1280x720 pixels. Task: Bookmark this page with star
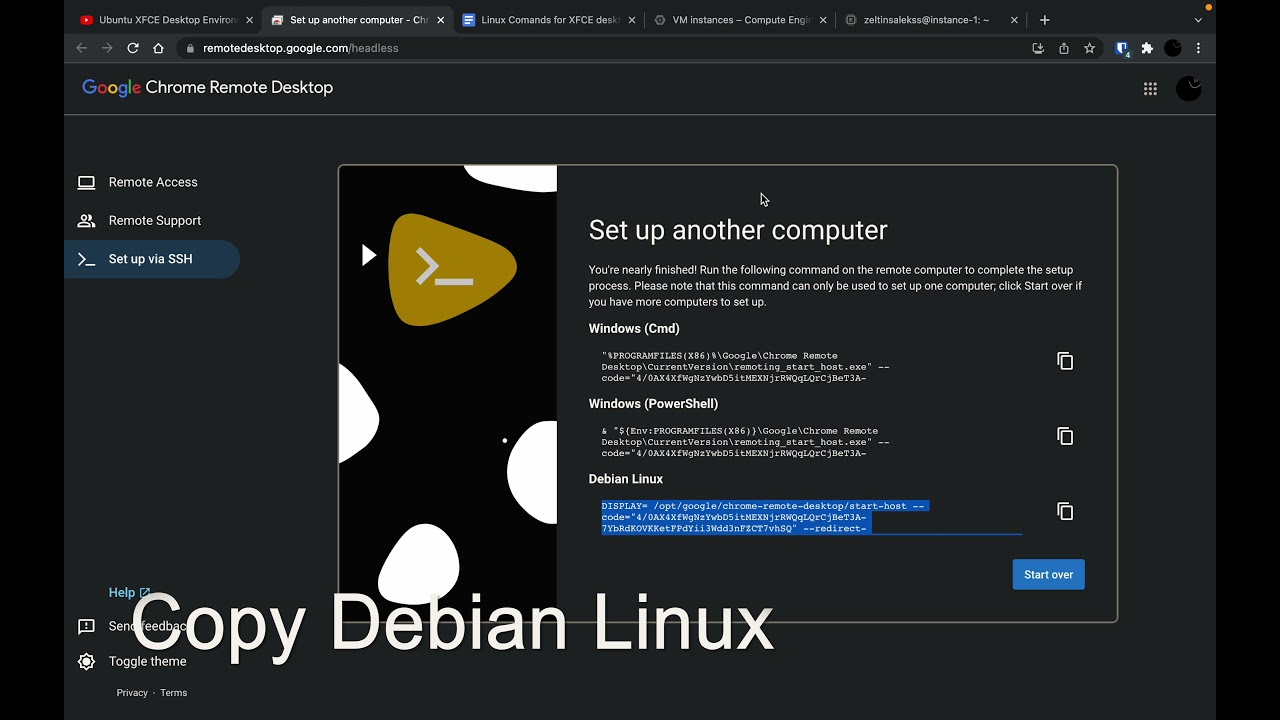pos(1090,48)
